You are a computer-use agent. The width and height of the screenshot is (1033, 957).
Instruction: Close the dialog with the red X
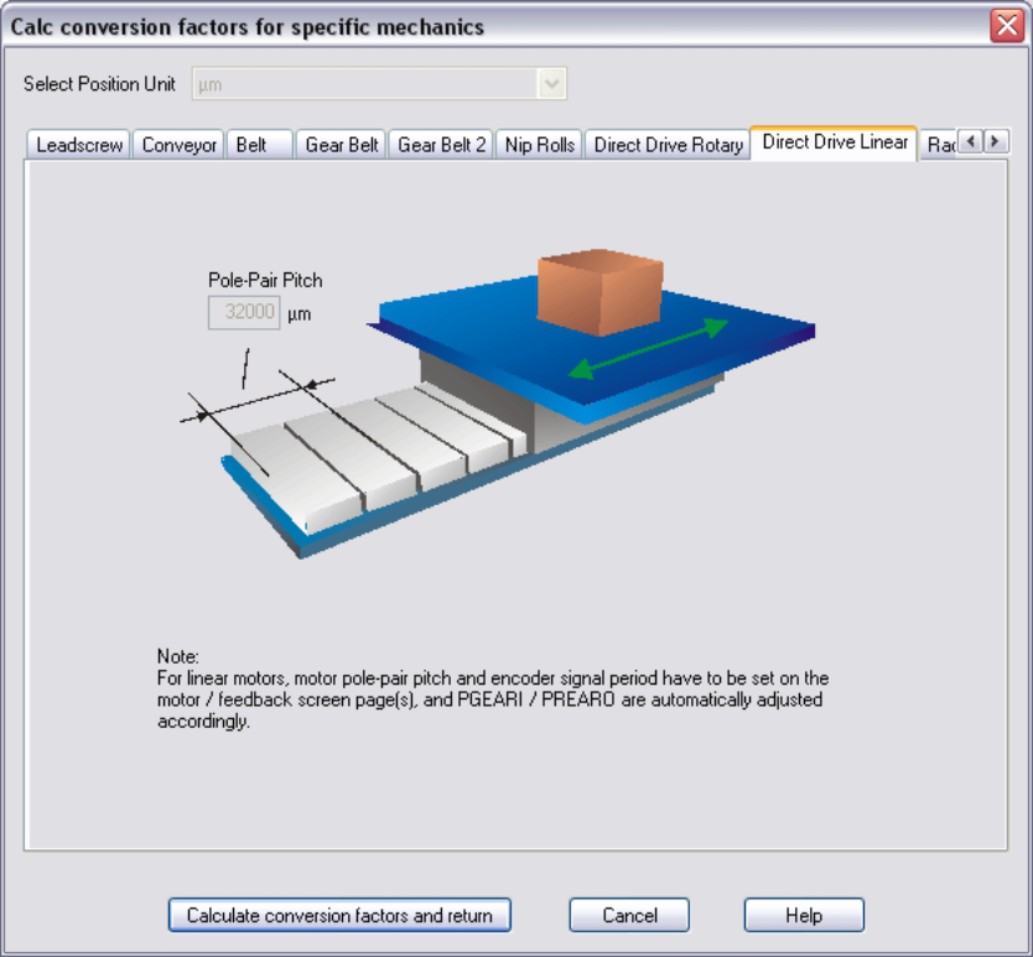(x=1007, y=26)
